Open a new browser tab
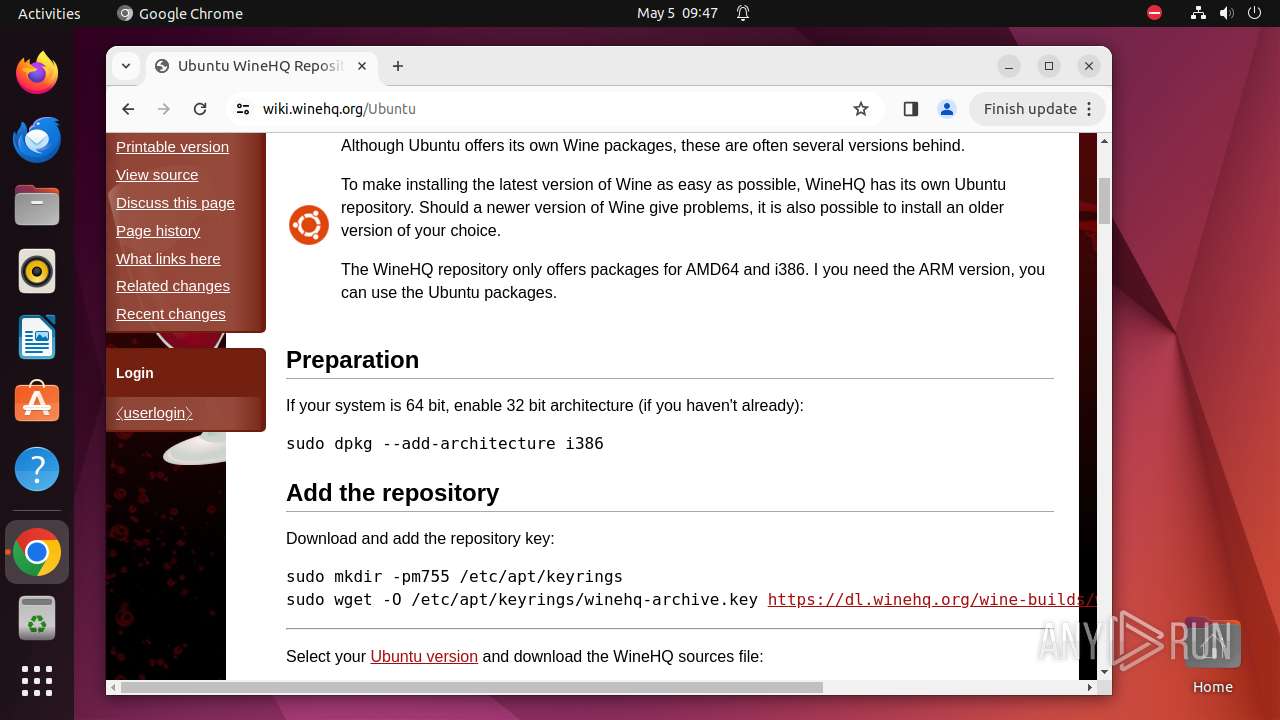 point(398,66)
